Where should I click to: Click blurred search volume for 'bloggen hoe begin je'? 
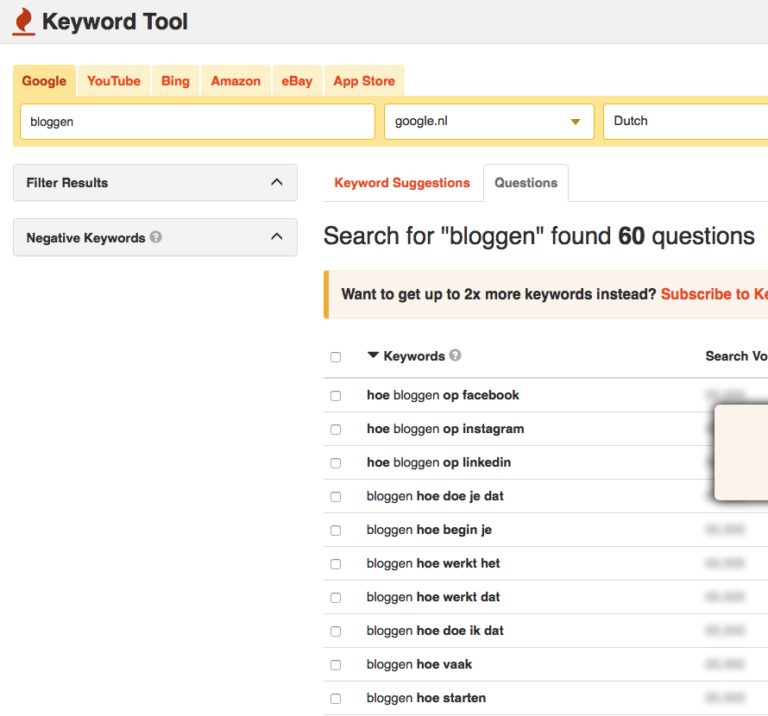(725, 529)
